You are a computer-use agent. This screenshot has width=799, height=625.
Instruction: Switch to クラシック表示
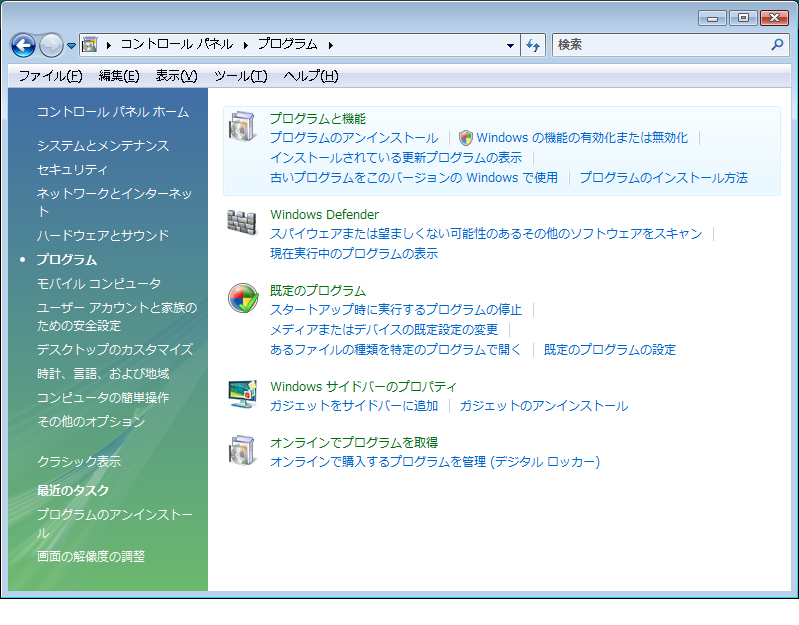coord(79,461)
